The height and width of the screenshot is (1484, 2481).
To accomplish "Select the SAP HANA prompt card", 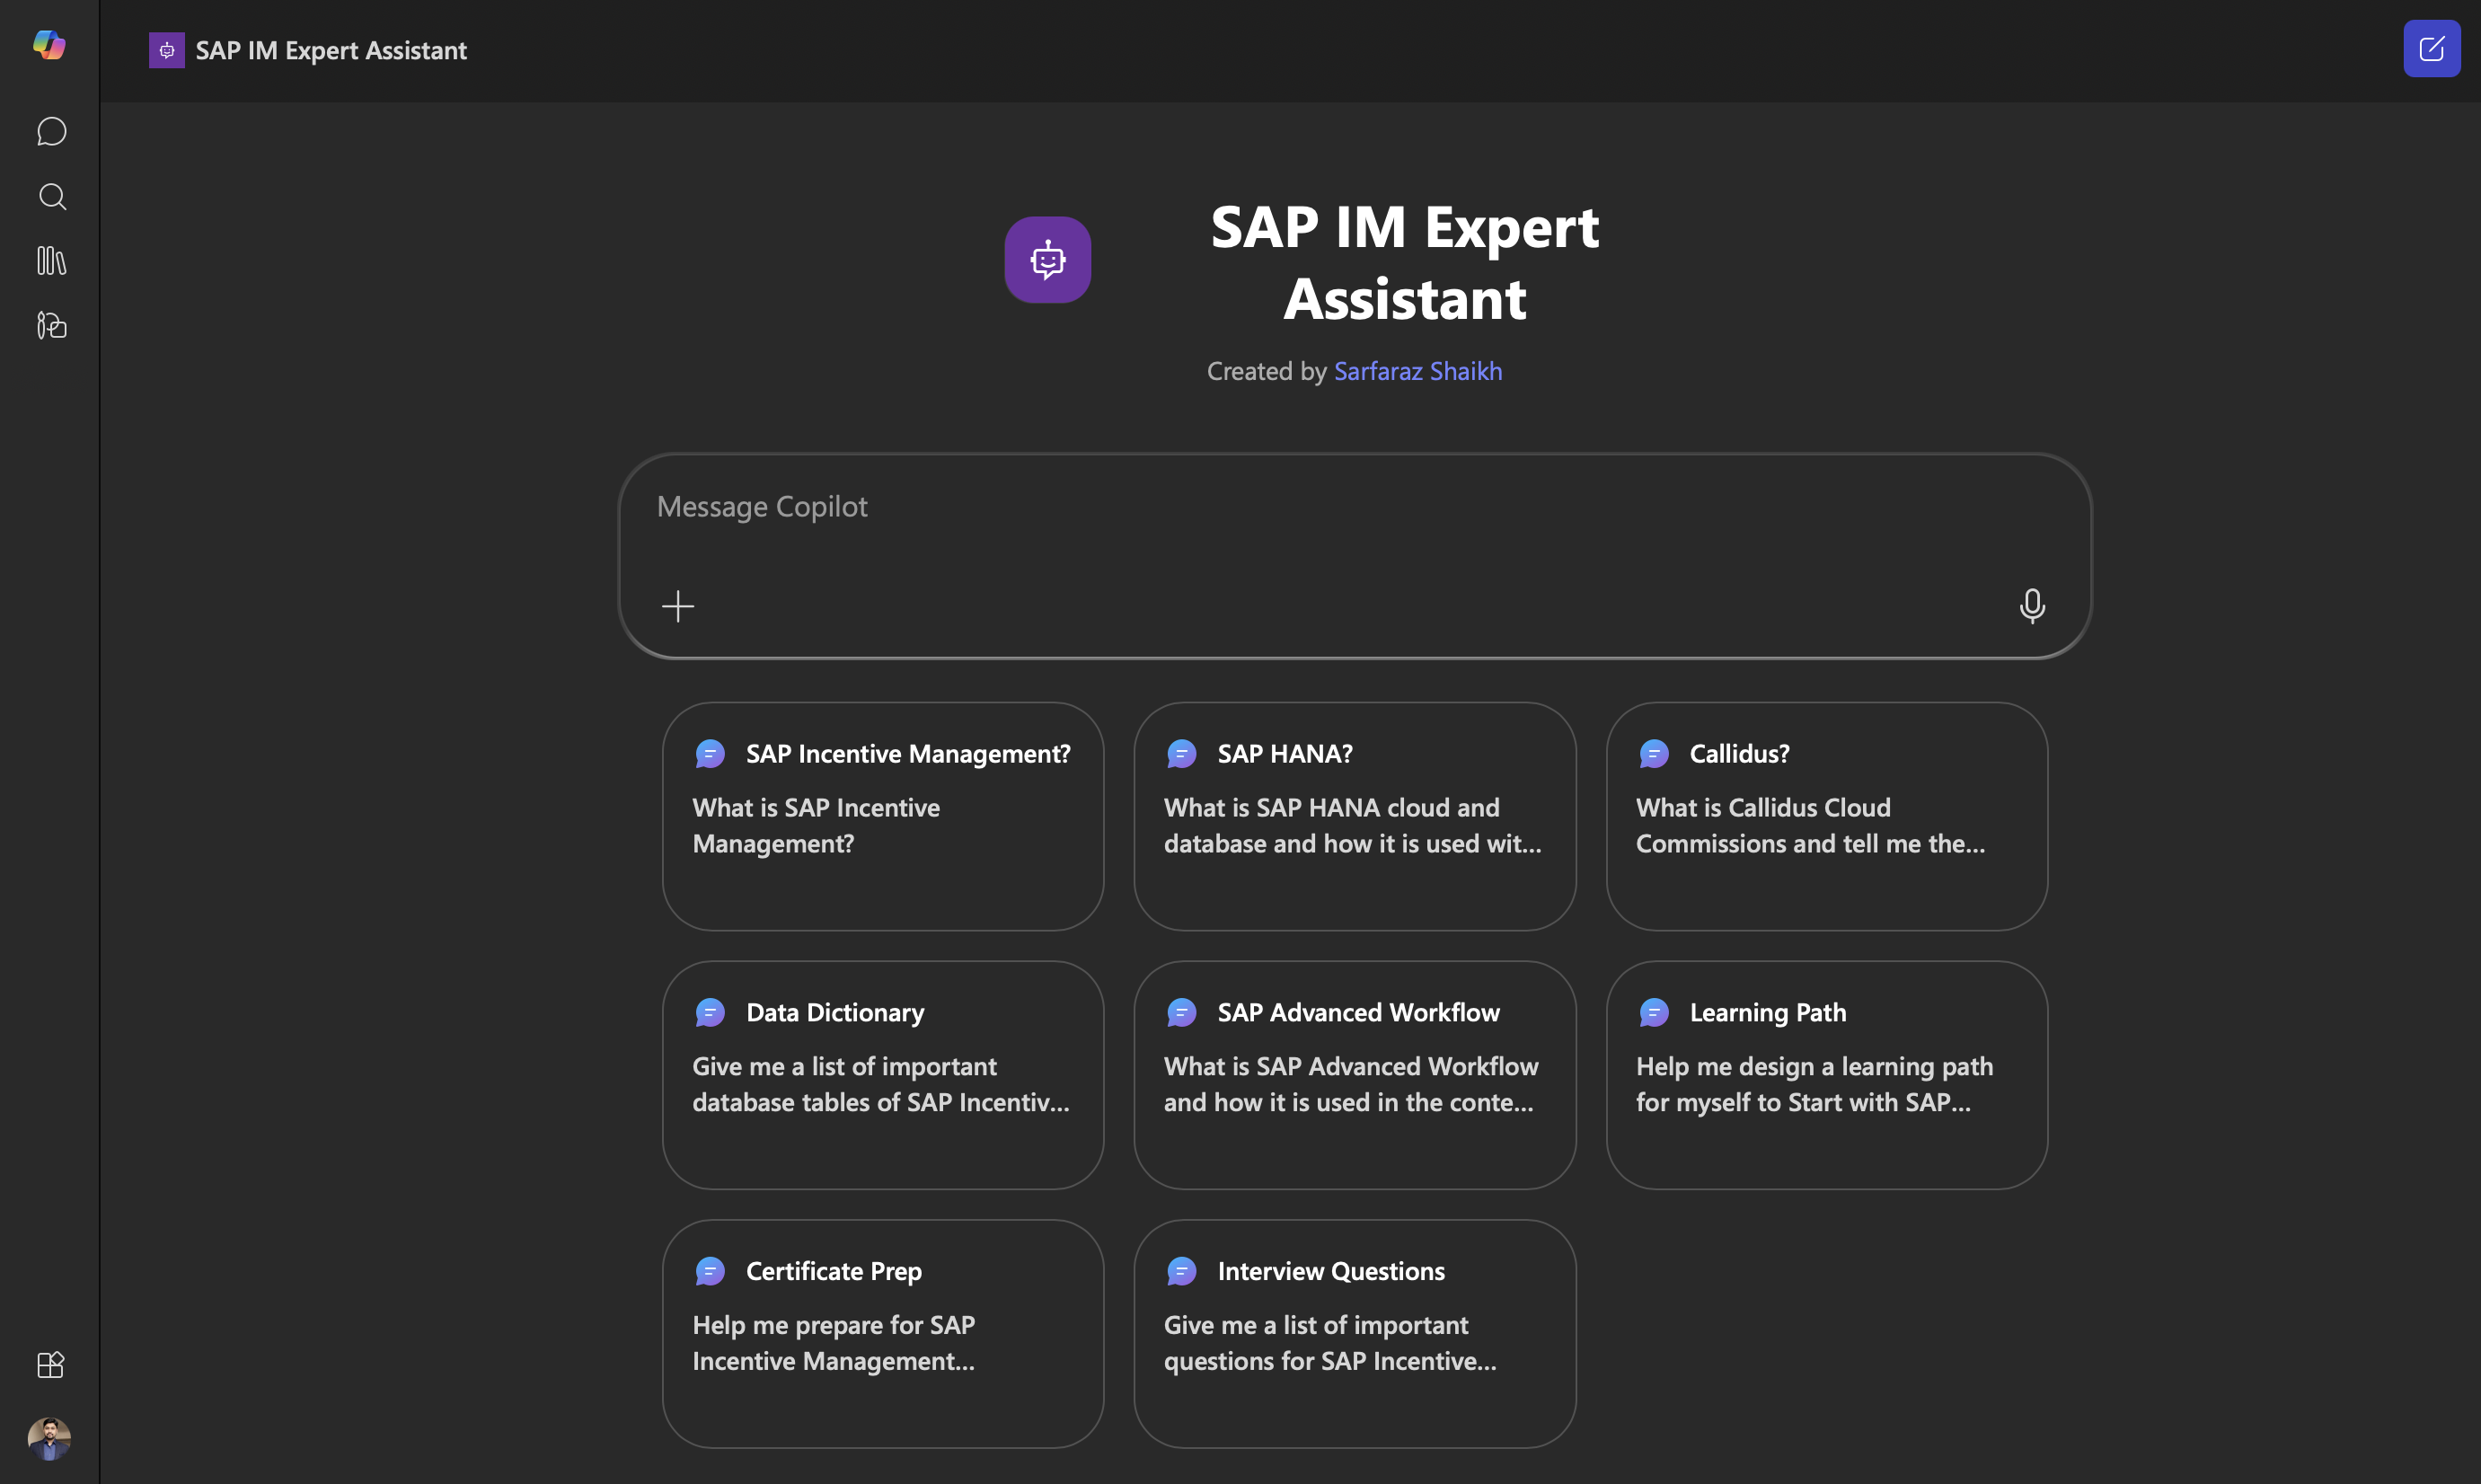I will click(x=1354, y=815).
